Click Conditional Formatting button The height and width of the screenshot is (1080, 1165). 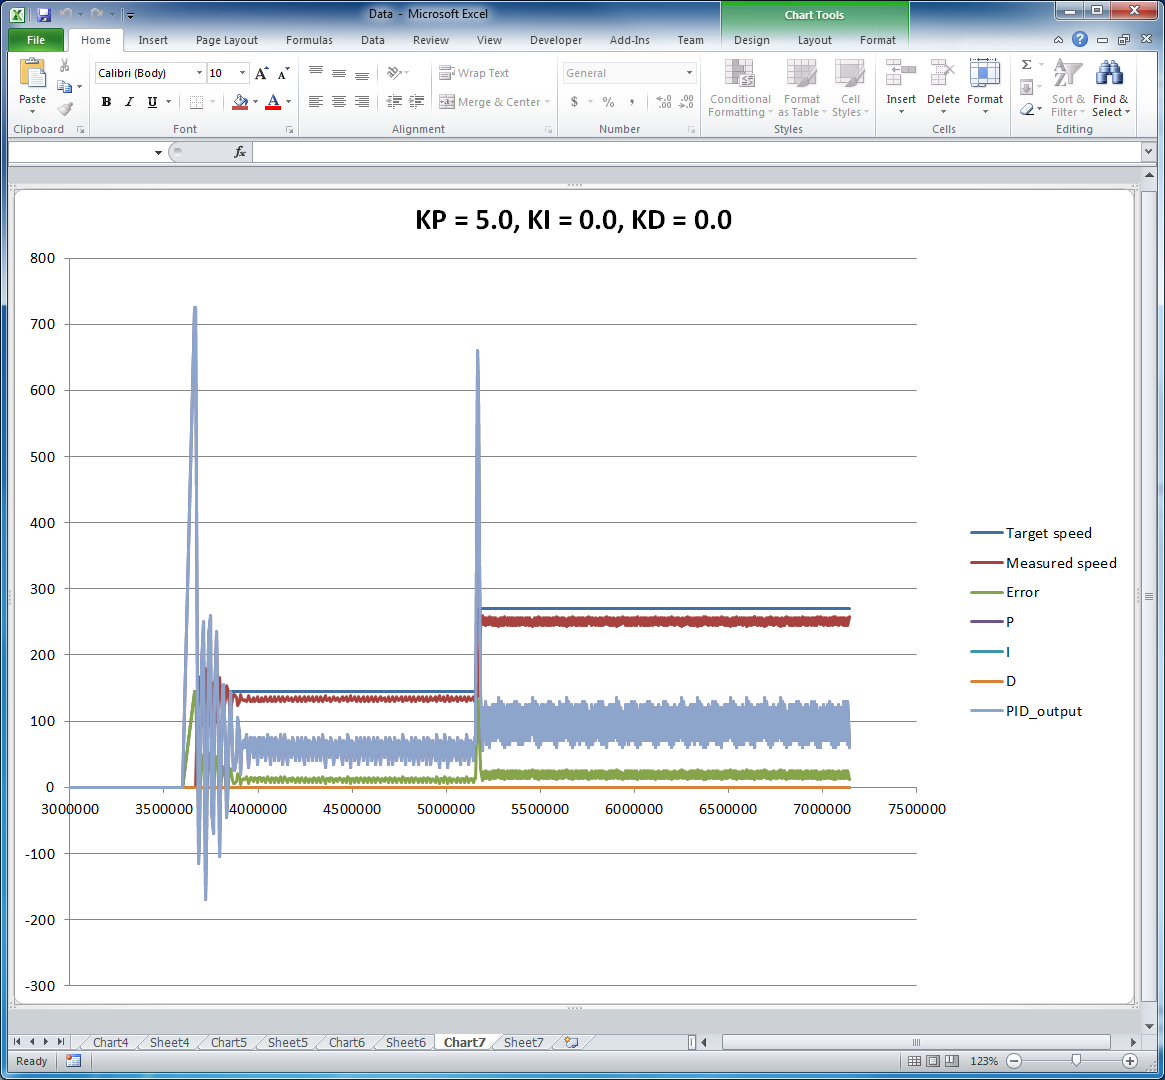click(740, 88)
